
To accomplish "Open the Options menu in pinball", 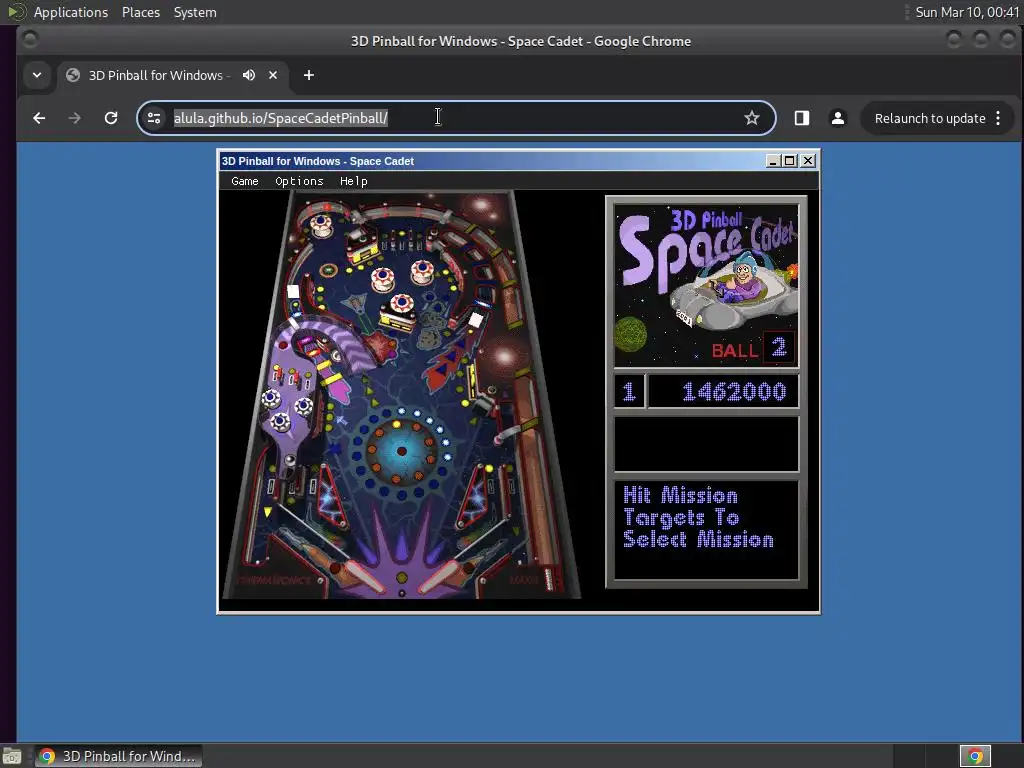I will click(x=299, y=181).
